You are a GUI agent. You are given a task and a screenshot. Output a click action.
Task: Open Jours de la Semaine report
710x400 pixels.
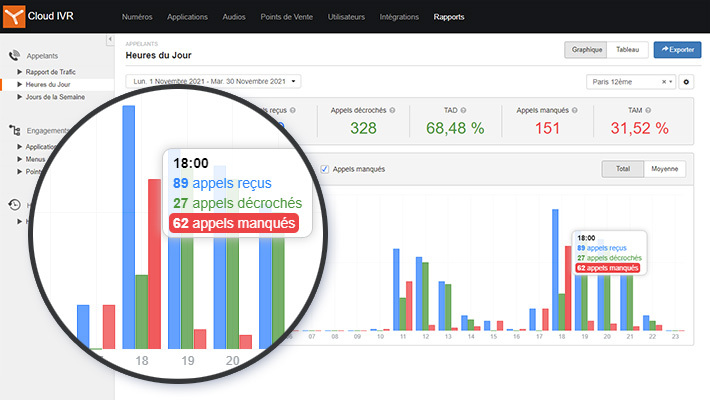(x=55, y=97)
